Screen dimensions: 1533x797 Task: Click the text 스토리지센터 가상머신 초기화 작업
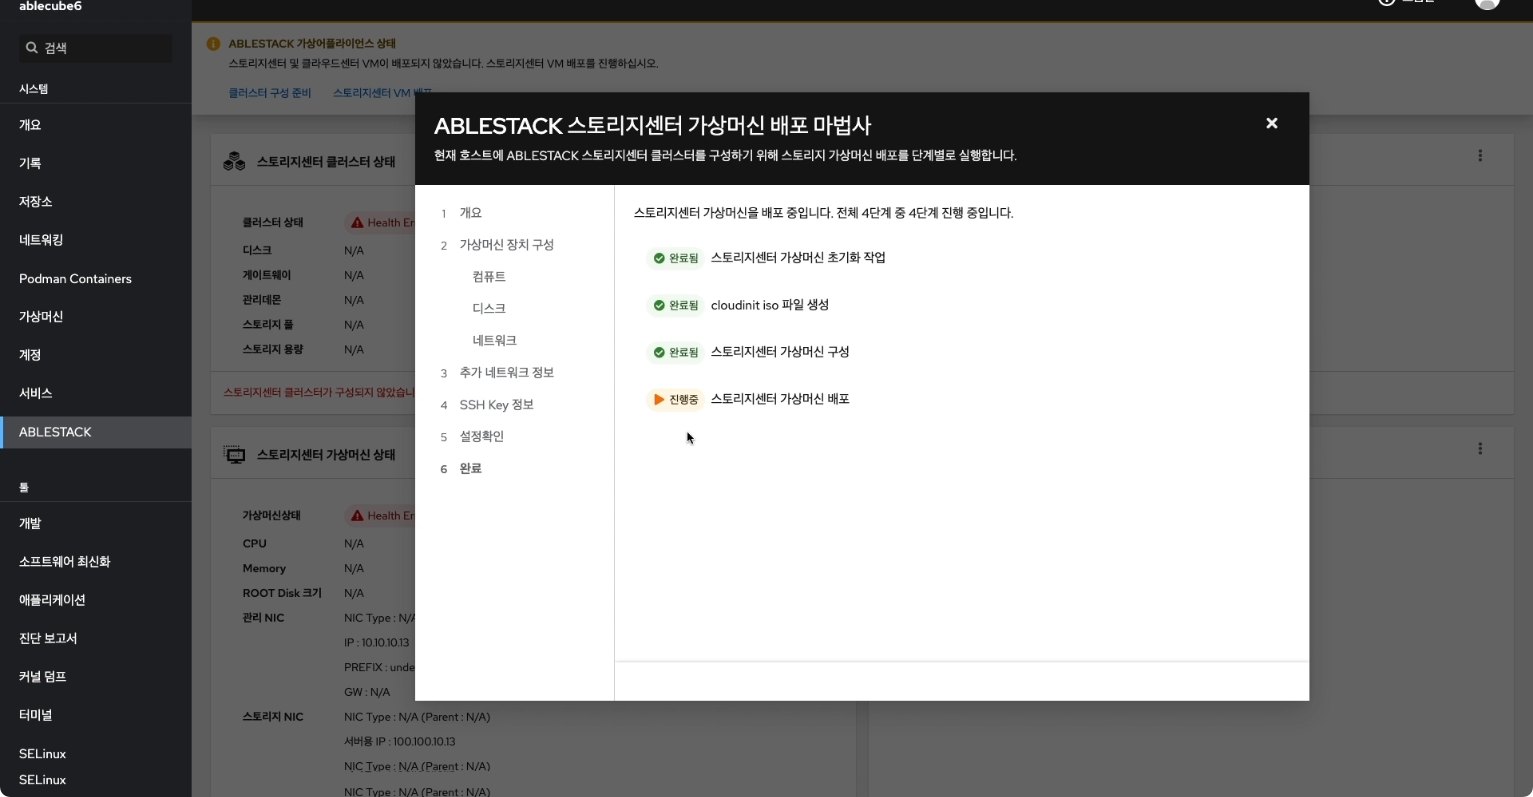click(798, 258)
